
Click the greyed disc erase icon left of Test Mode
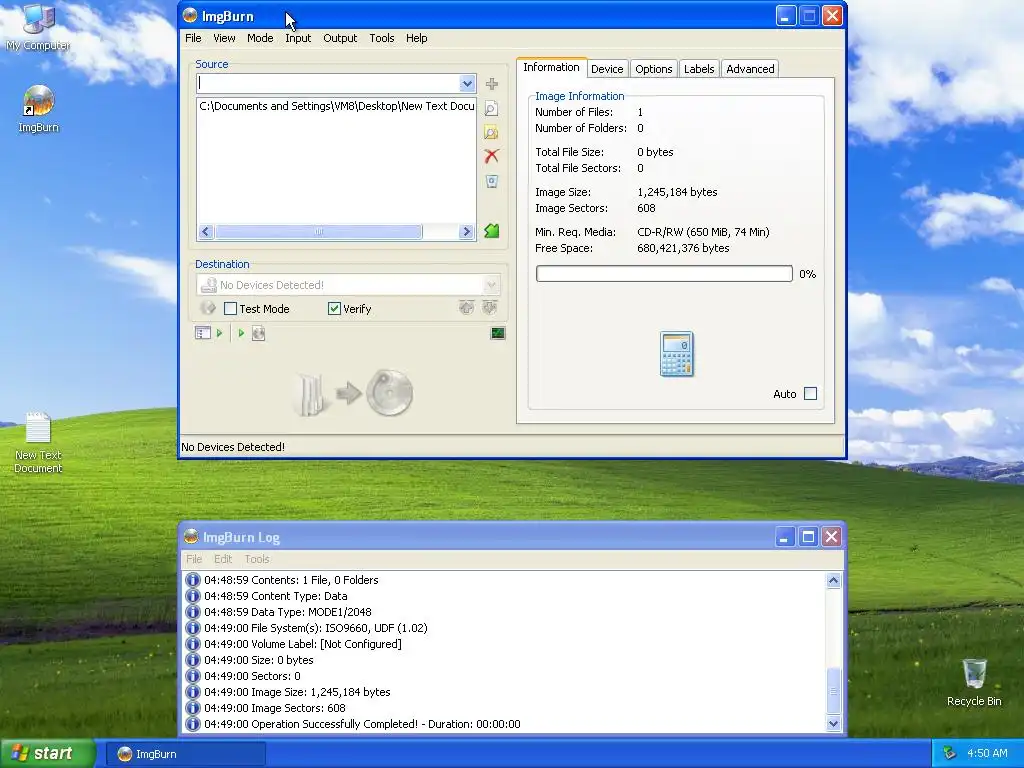(208, 308)
